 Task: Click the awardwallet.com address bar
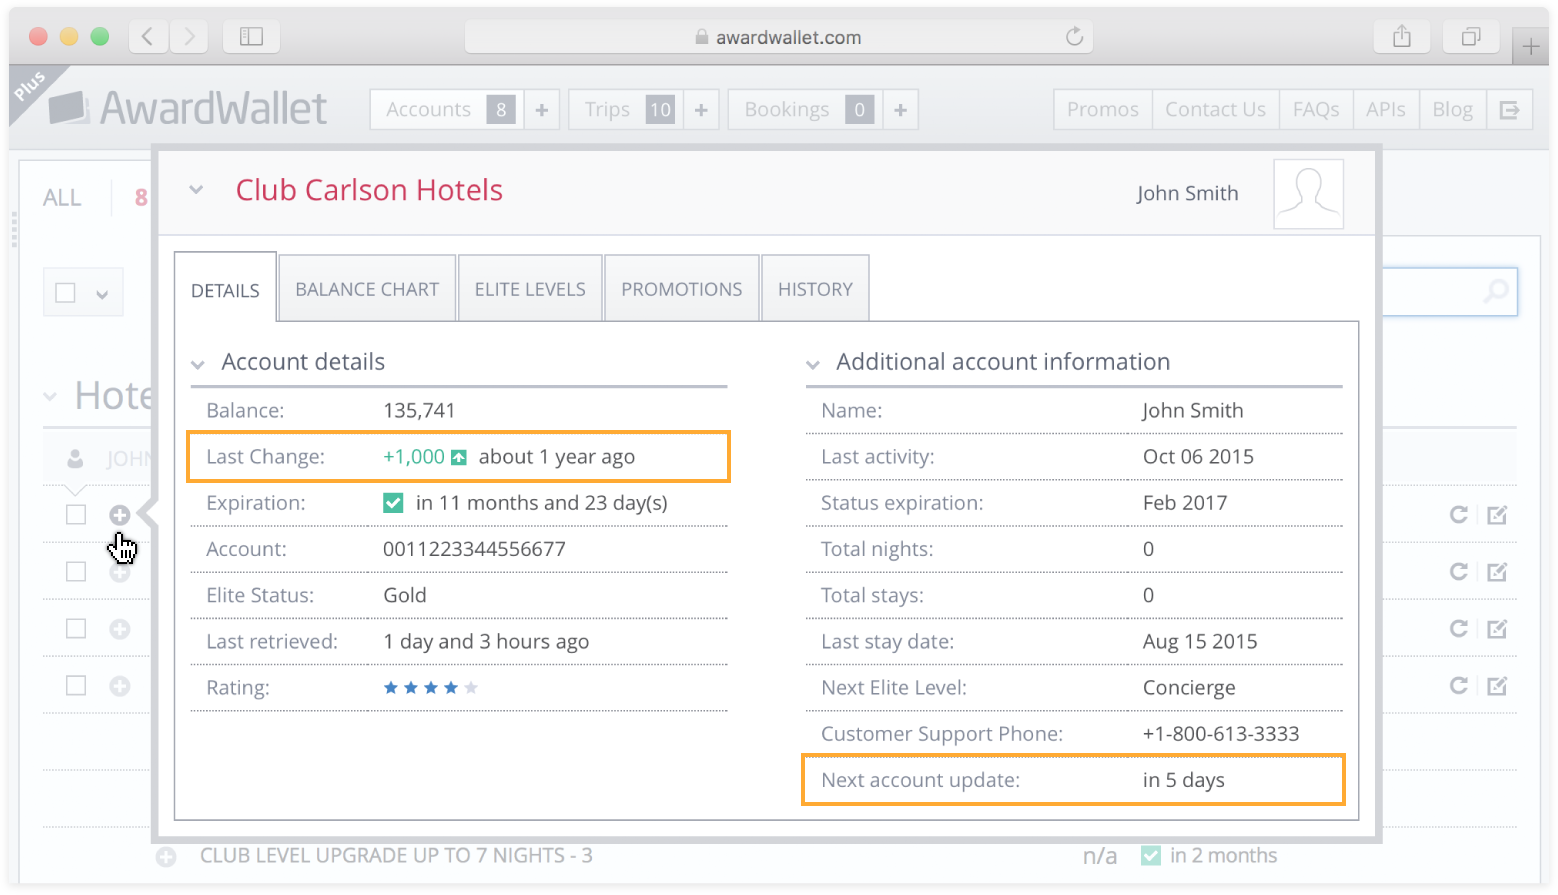pyautogui.click(x=778, y=37)
